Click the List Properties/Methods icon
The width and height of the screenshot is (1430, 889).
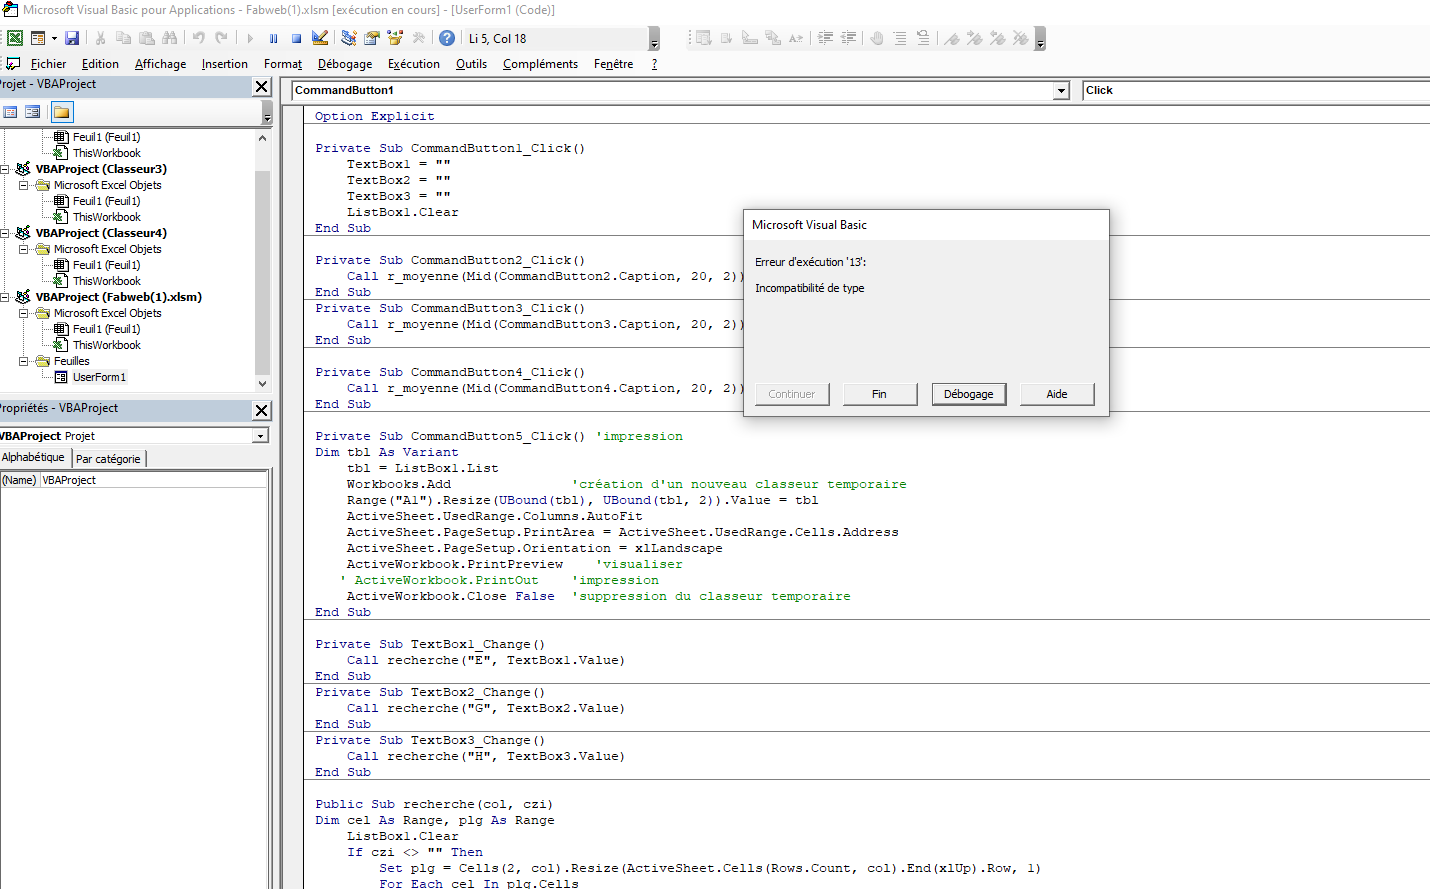(x=704, y=38)
